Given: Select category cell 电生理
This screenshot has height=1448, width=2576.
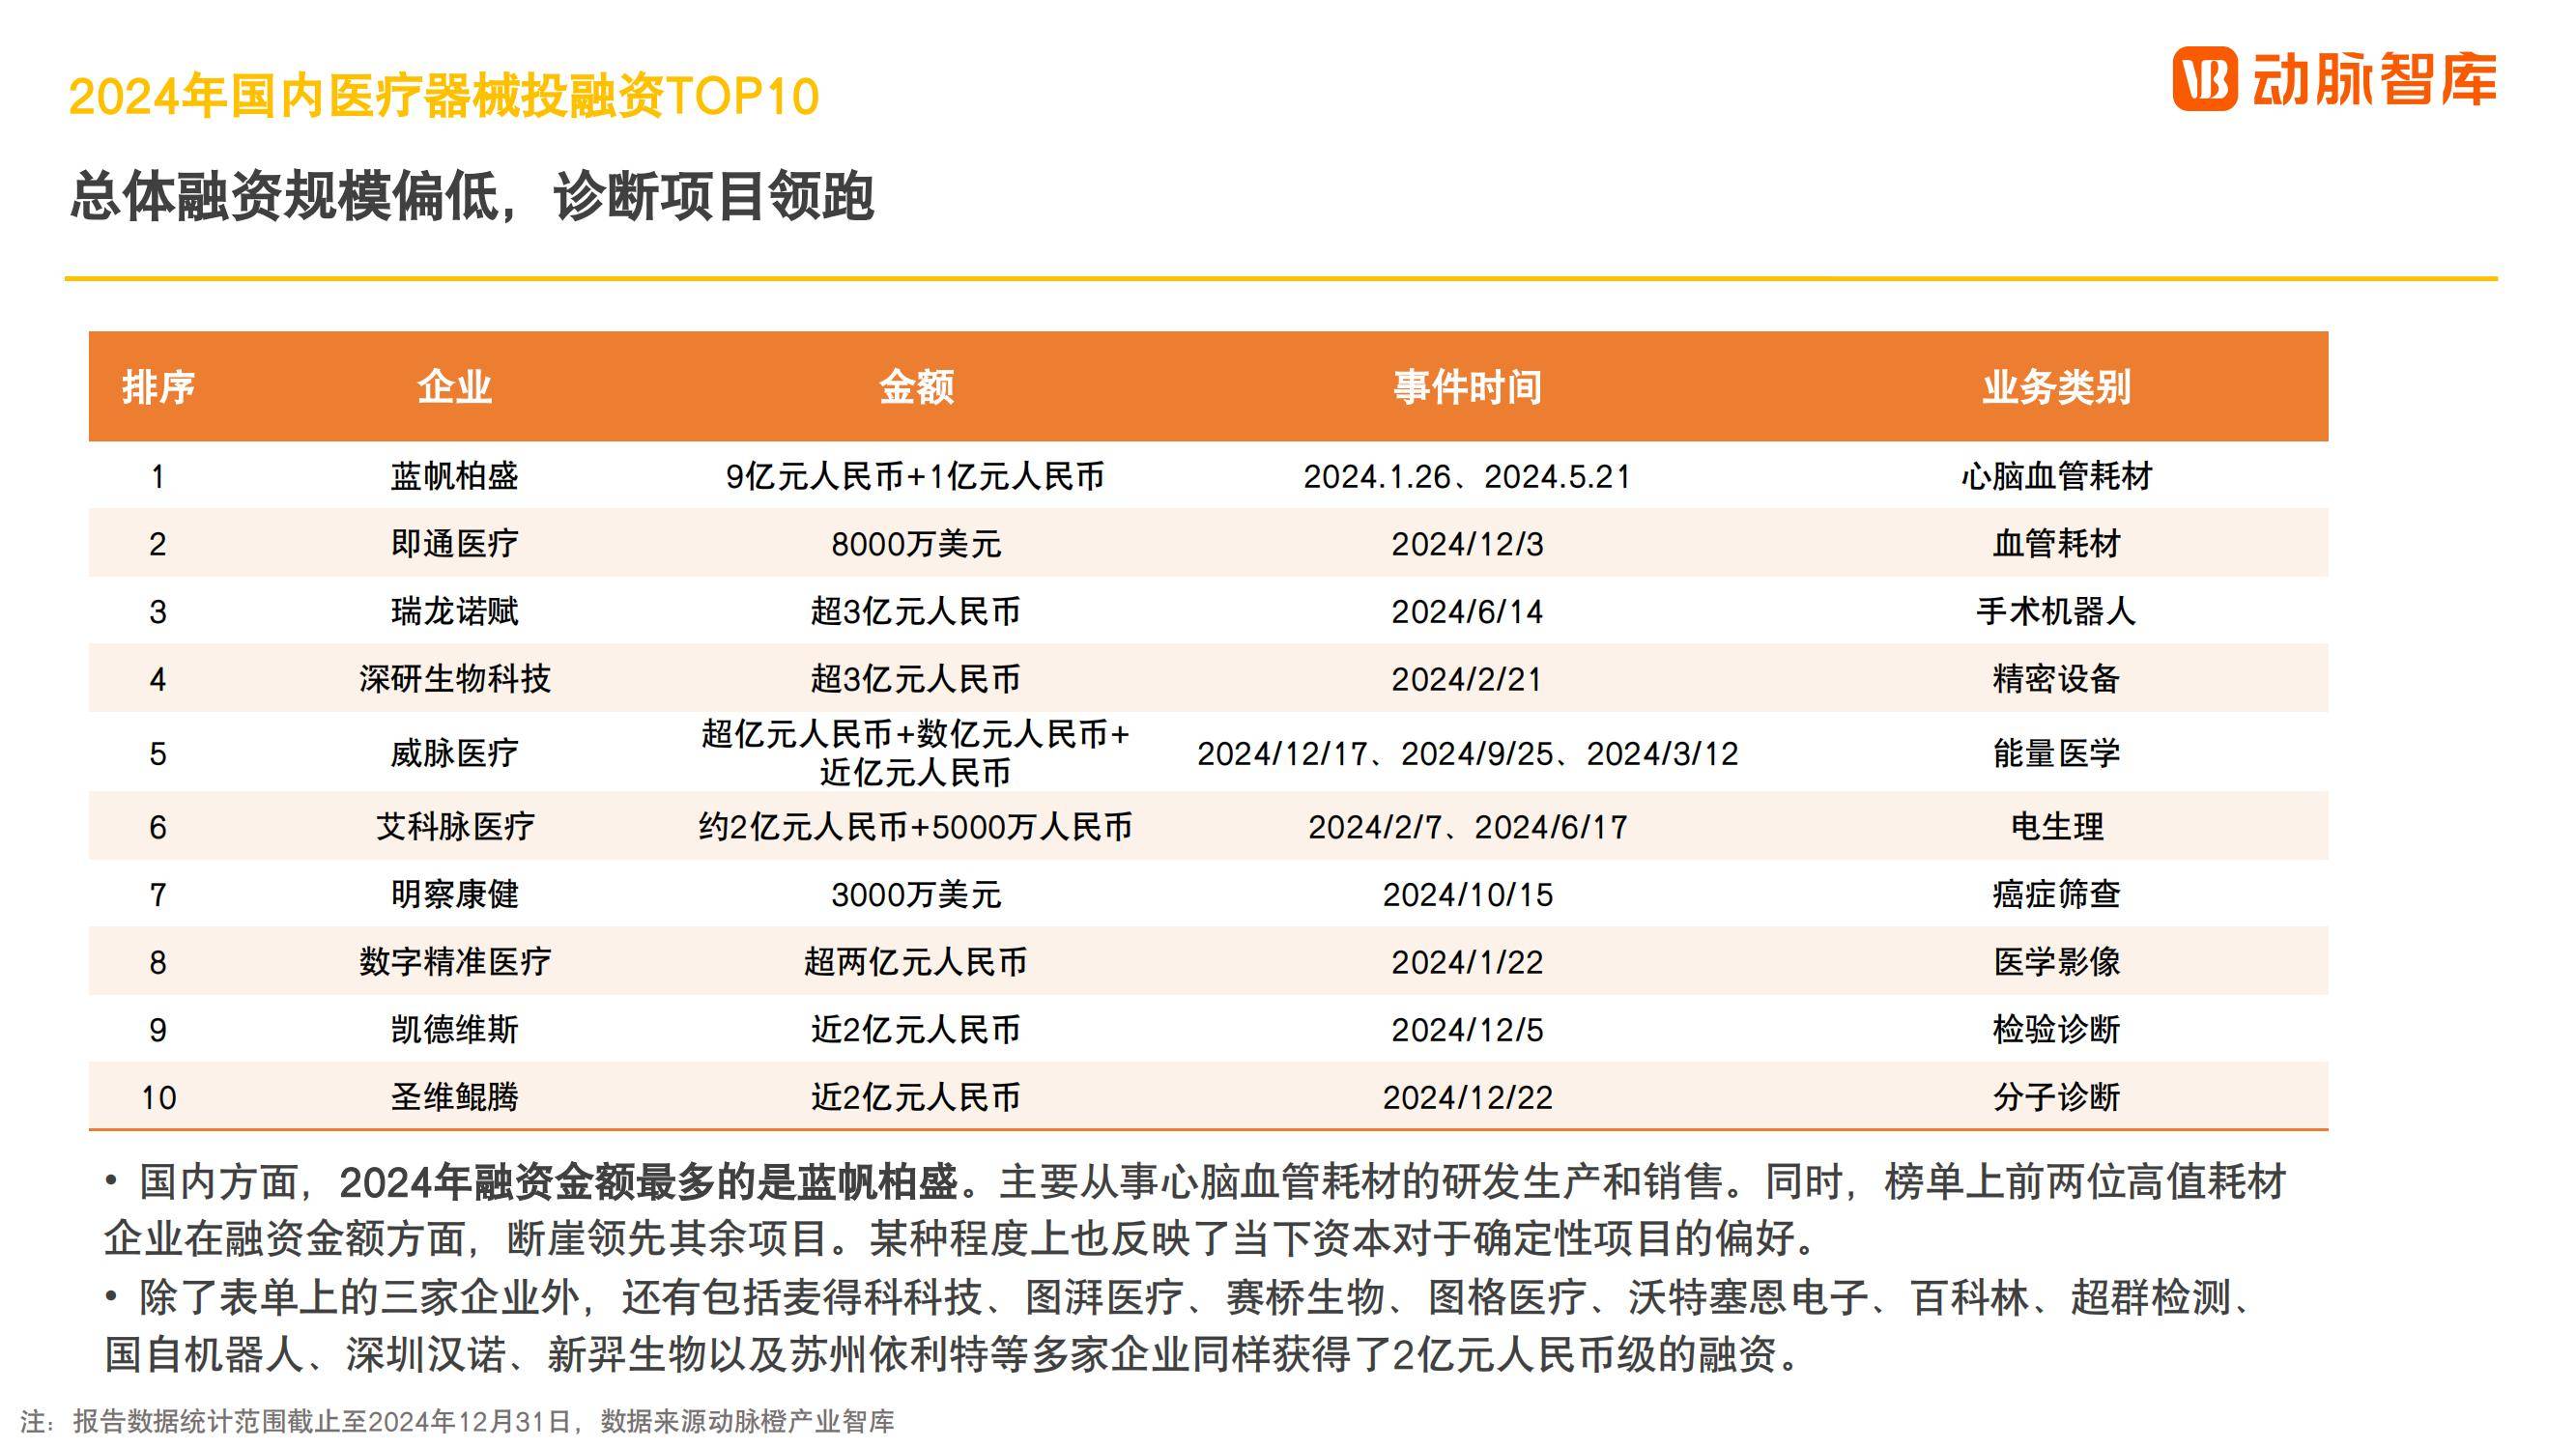Looking at the screenshot, I should click(2056, 827).
